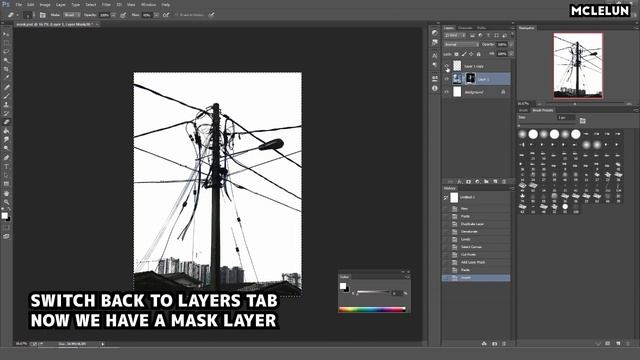640x360 pixels.
Task: Open the Opacity slider arrow in the options bar
Action: pos(113,15)
